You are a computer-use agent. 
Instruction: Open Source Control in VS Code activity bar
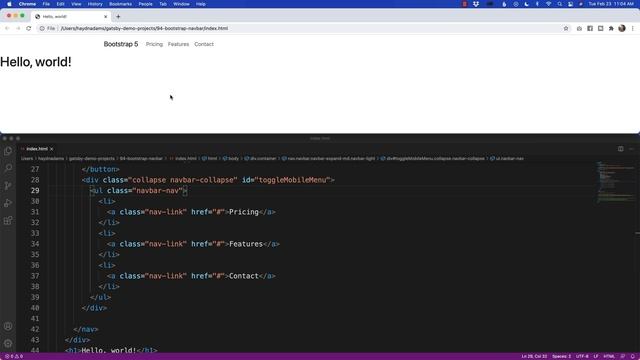(8, 186)
